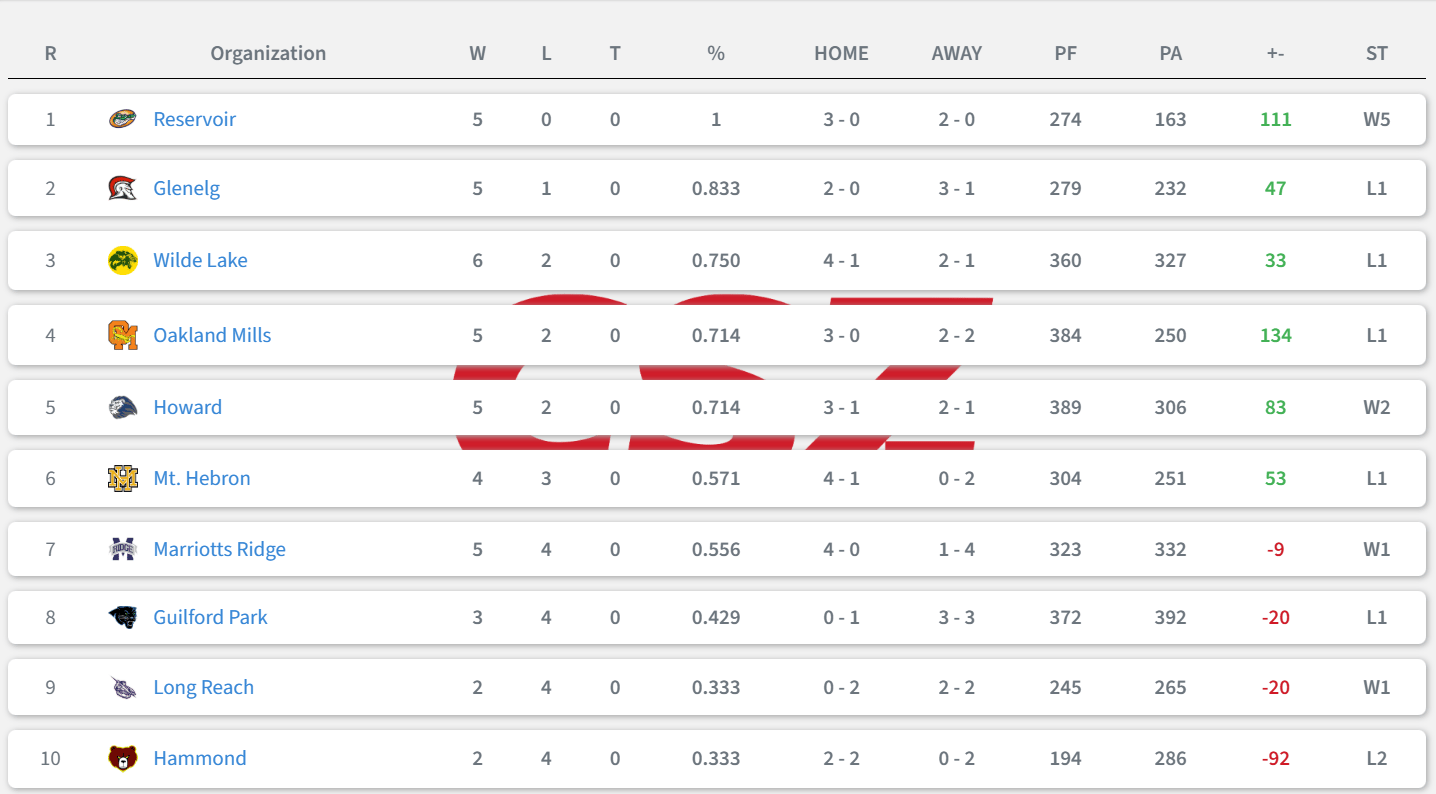The height and width of the screenshot is (794, 1436).
Task: Open the Glenelg team page
Action: click(x=186, y=188)
